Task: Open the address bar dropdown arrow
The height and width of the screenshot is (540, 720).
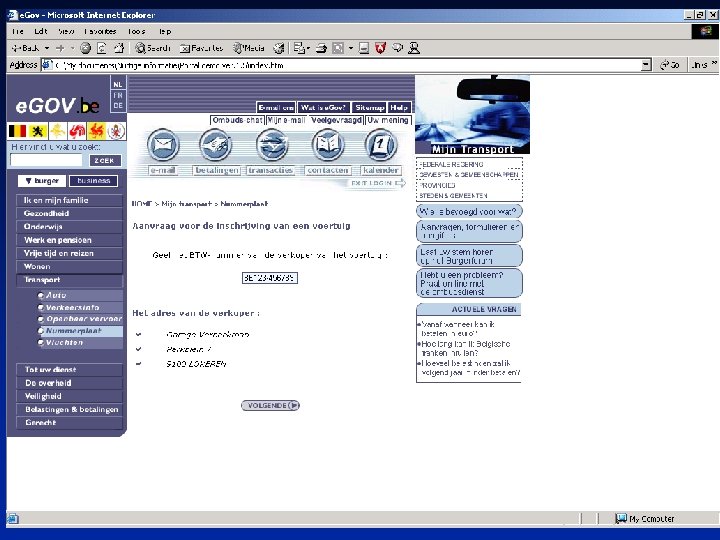Action: [646, 65]
